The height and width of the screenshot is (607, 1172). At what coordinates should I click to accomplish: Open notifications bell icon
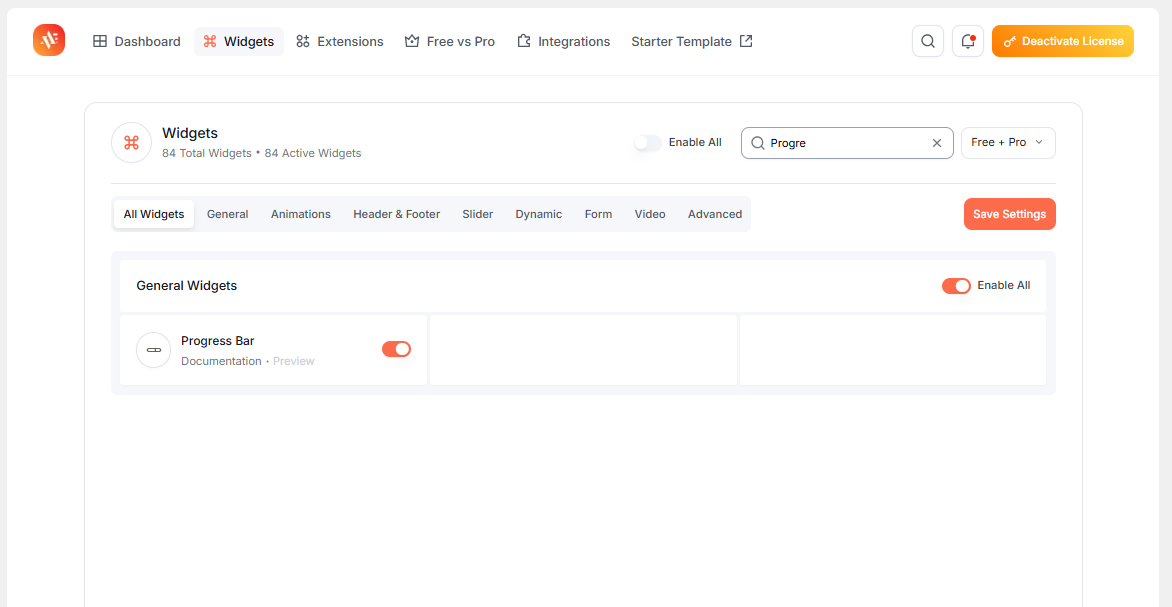click(968, 41)
